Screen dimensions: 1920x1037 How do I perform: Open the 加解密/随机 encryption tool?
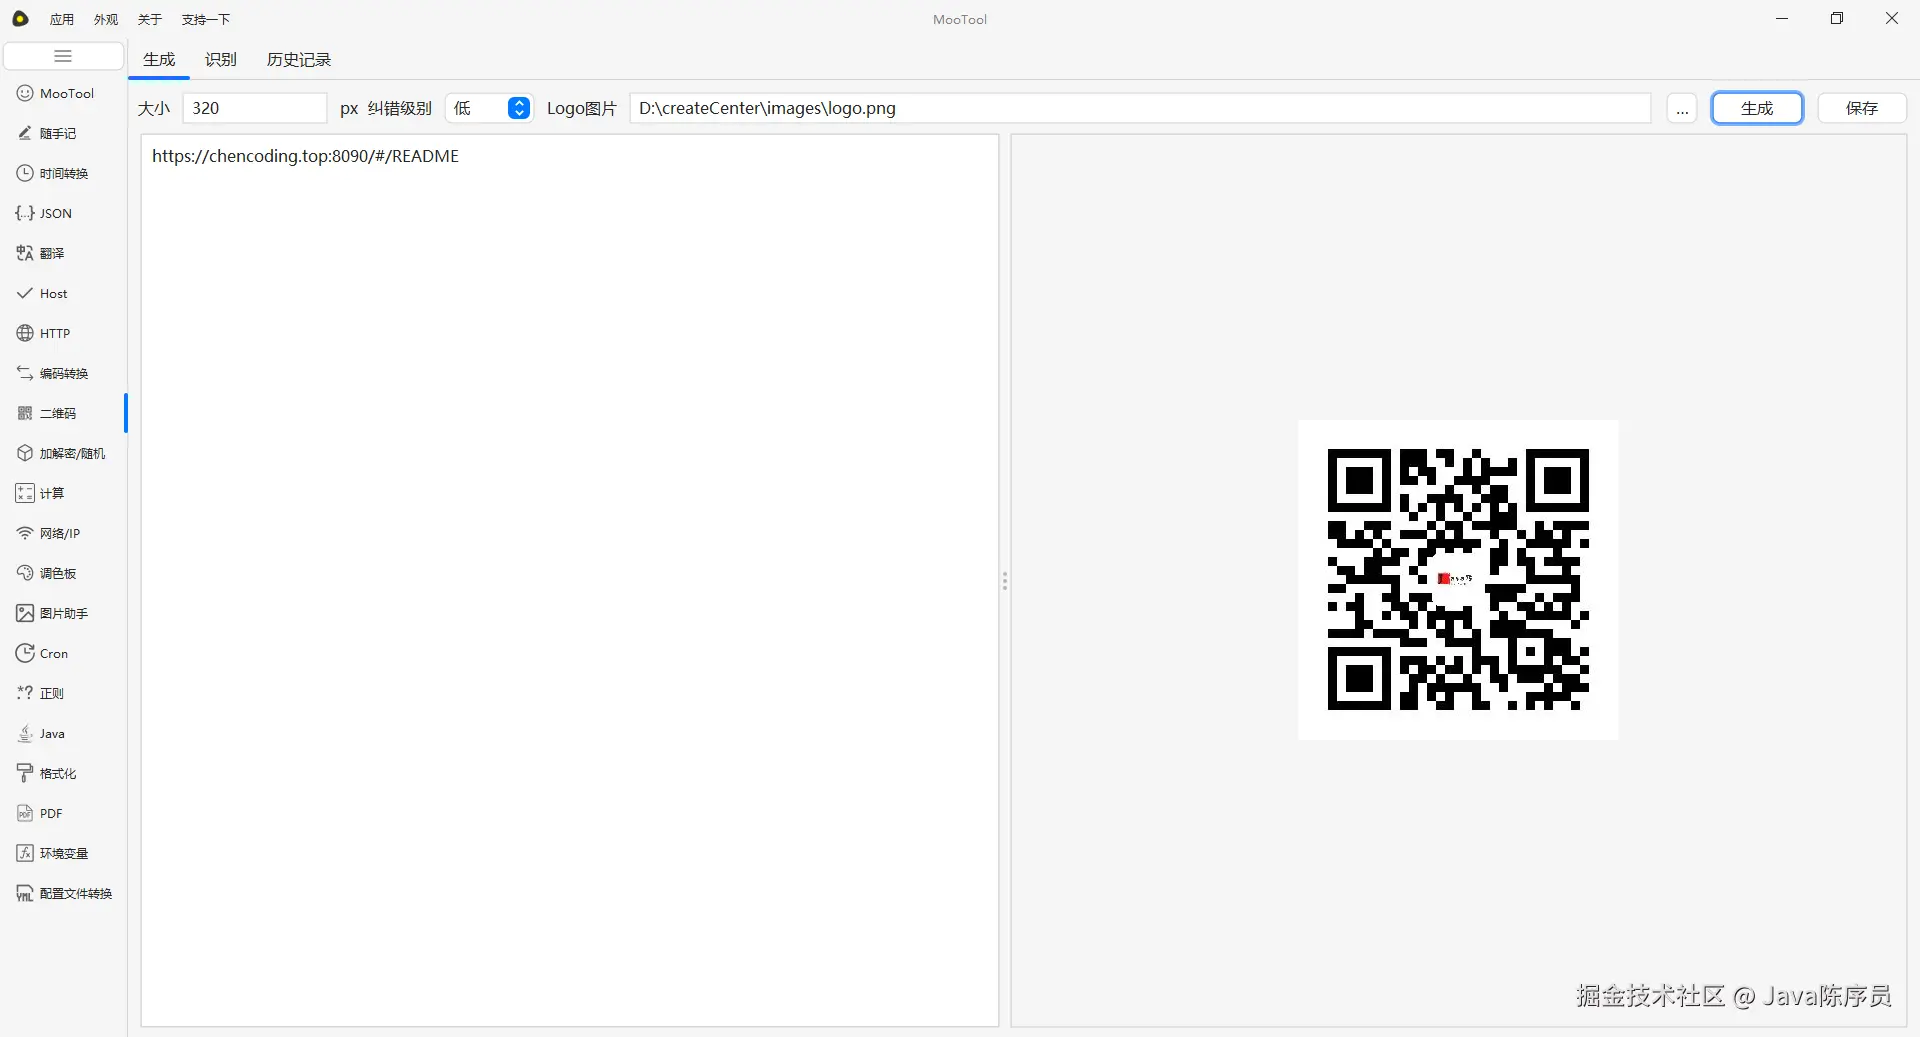[x=64, y=453]
